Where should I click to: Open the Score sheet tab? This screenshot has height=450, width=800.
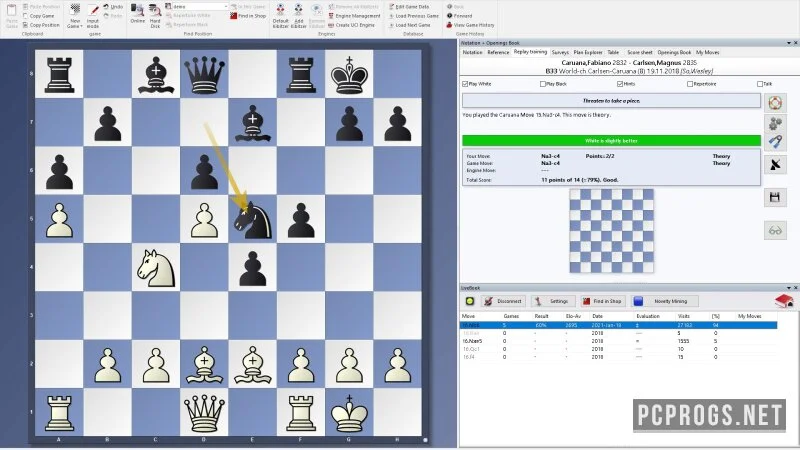click(639, 52)
